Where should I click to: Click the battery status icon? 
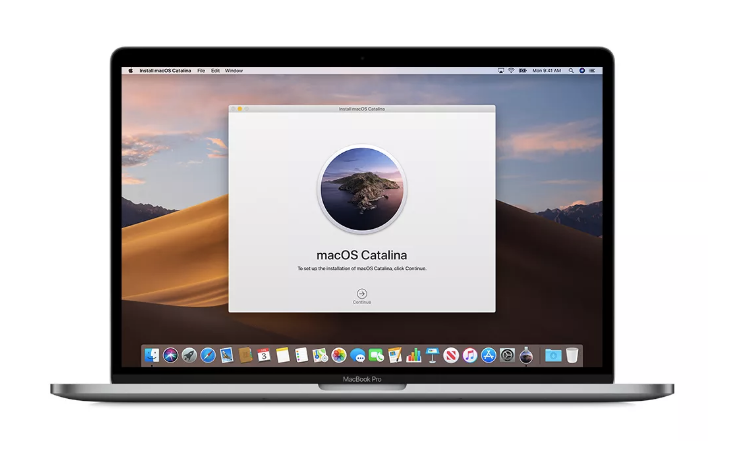[523, 70]
